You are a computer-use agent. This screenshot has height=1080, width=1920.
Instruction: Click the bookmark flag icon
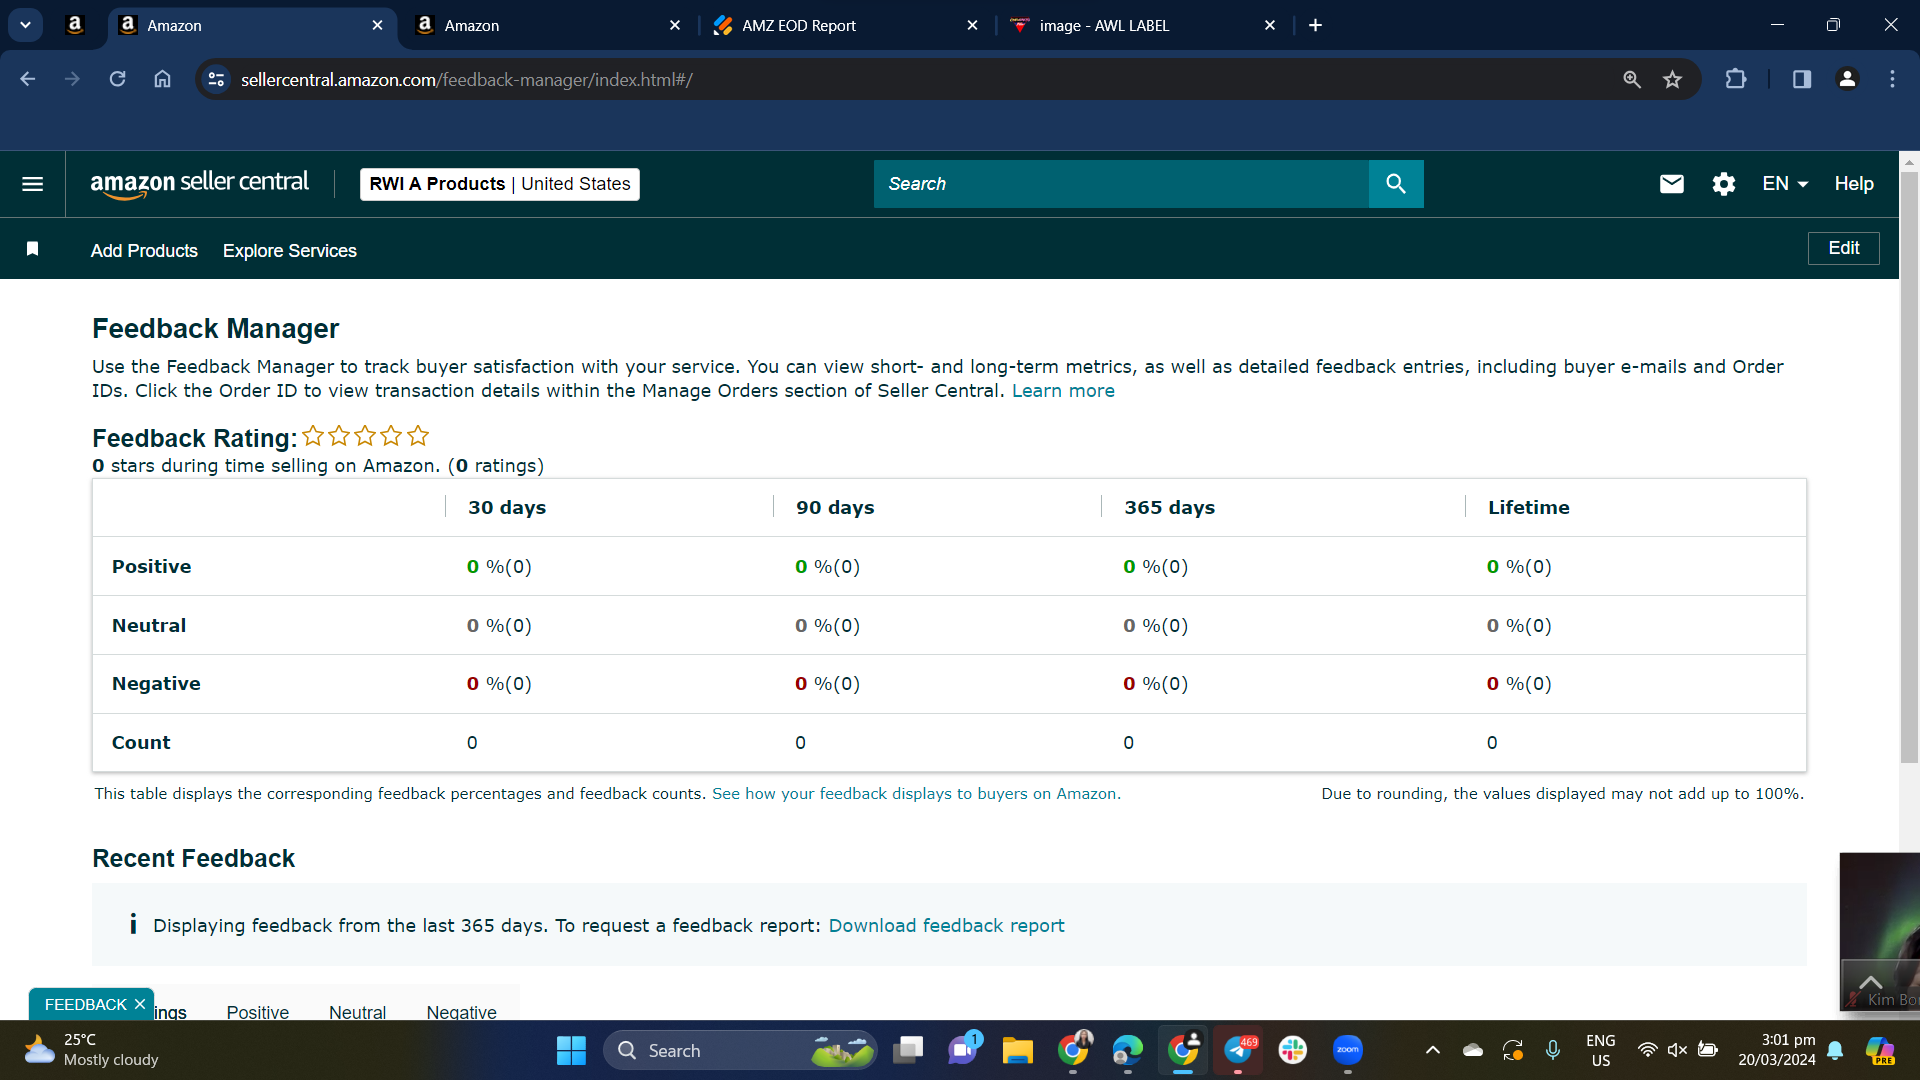pos(32,249)
